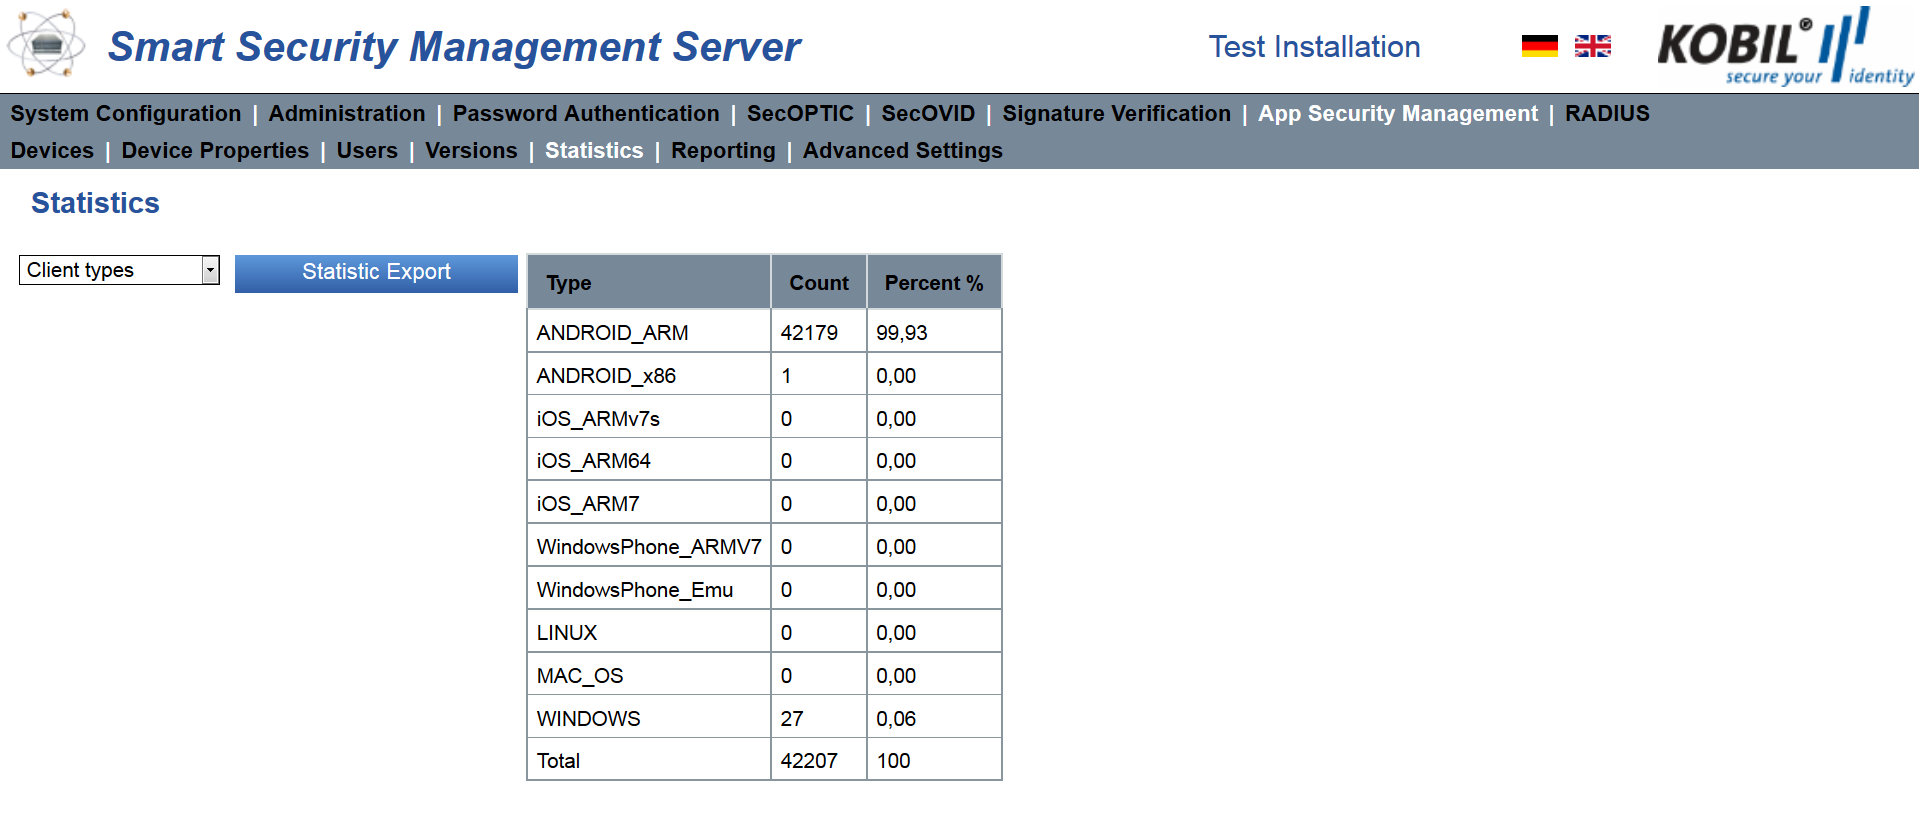This screenshot has height=830, width=1919.
Task: Click the Smart Security Management Server logo icon
Action: click(x=46, y=45)
